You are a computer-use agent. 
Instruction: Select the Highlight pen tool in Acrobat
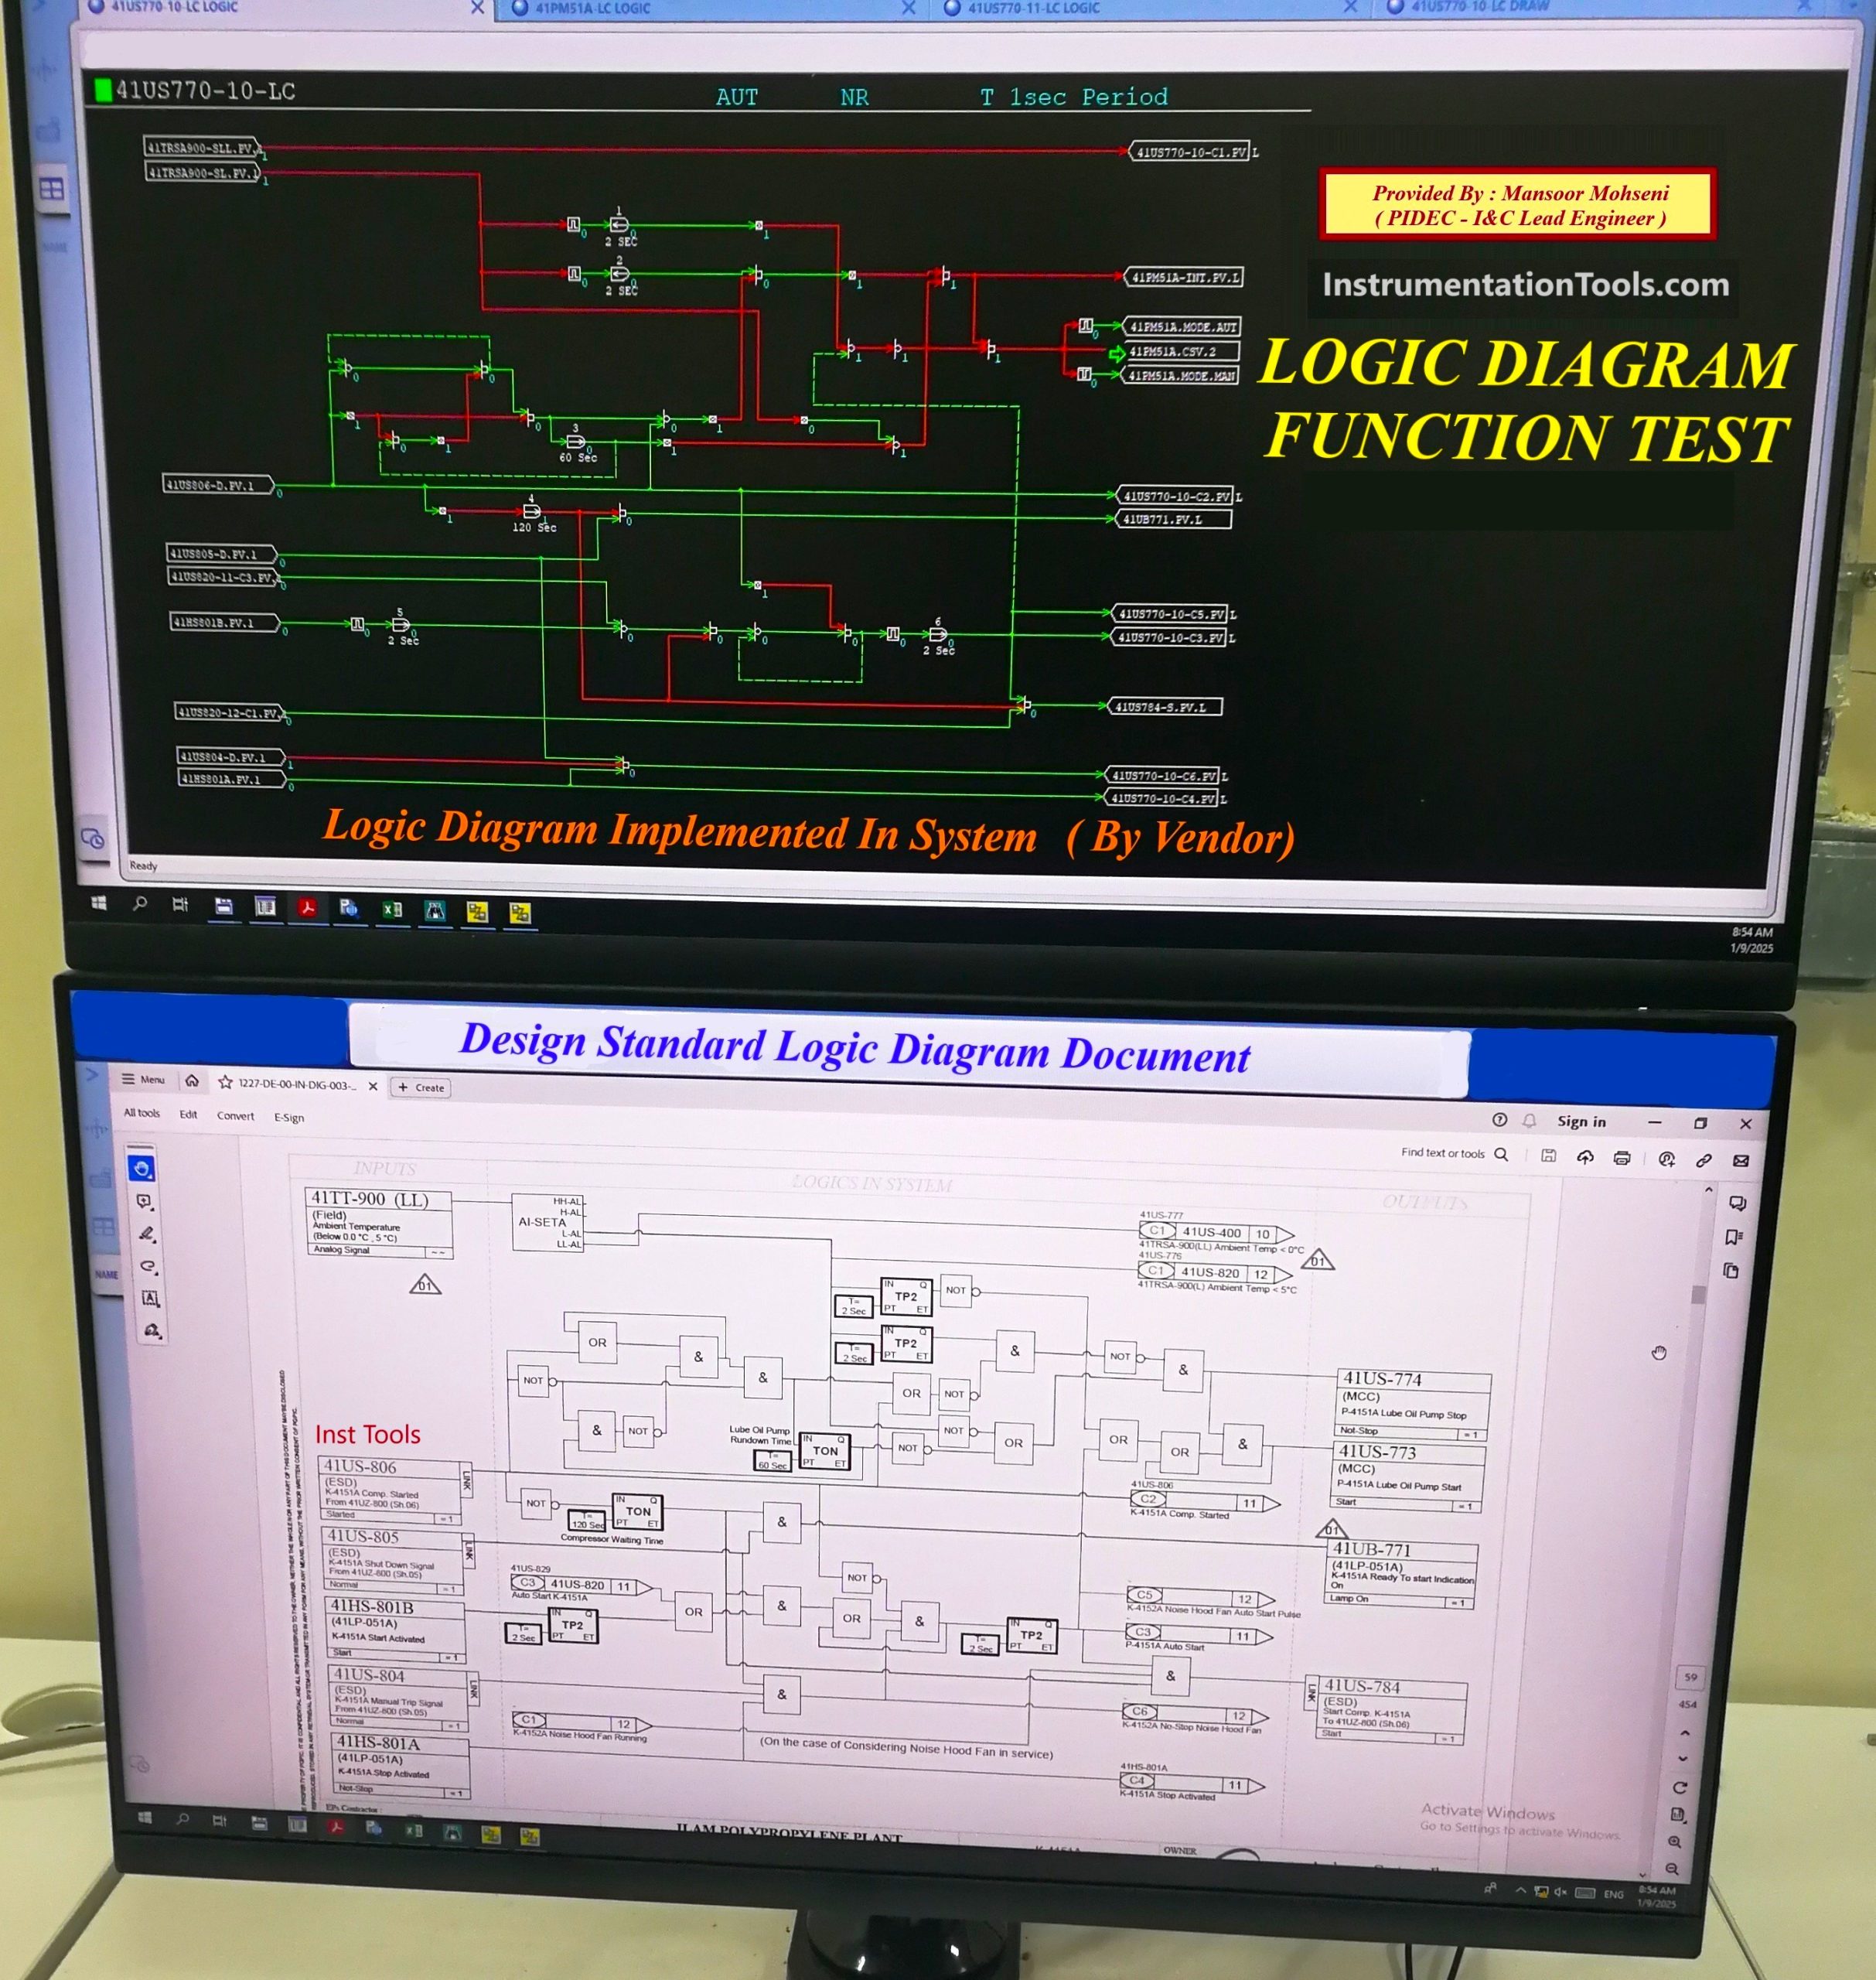147,1234
